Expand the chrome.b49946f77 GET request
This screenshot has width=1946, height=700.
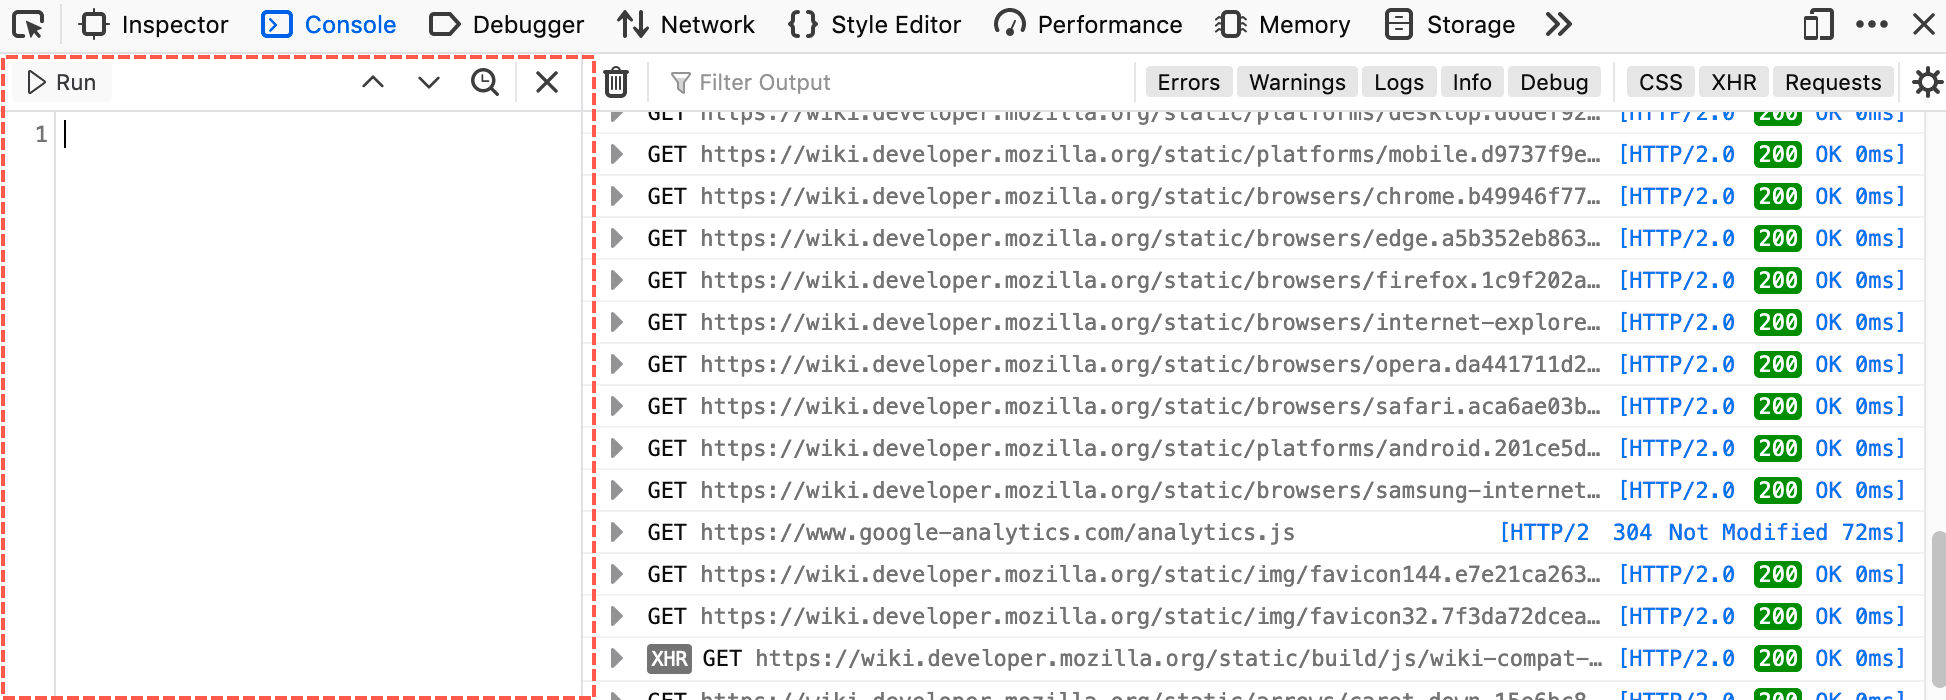click(617, 196)
